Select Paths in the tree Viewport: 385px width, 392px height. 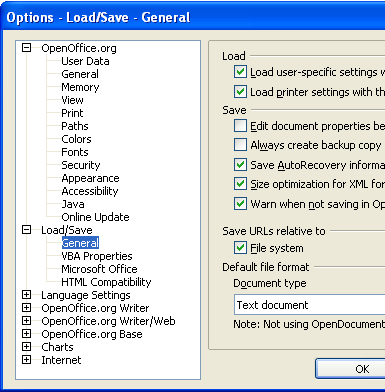tap(75, 126)
